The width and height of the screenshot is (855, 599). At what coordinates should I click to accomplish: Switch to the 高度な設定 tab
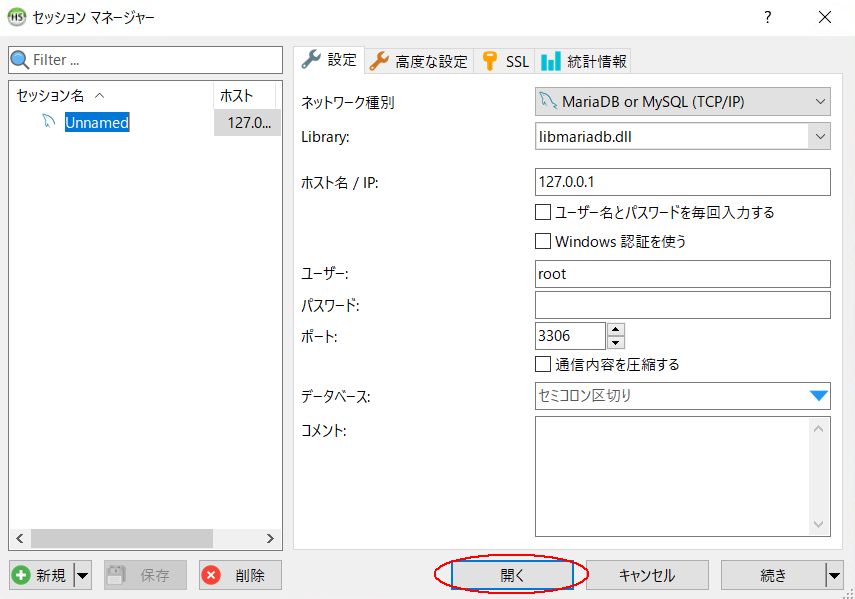pyautogui.click(x=419, y=61)
